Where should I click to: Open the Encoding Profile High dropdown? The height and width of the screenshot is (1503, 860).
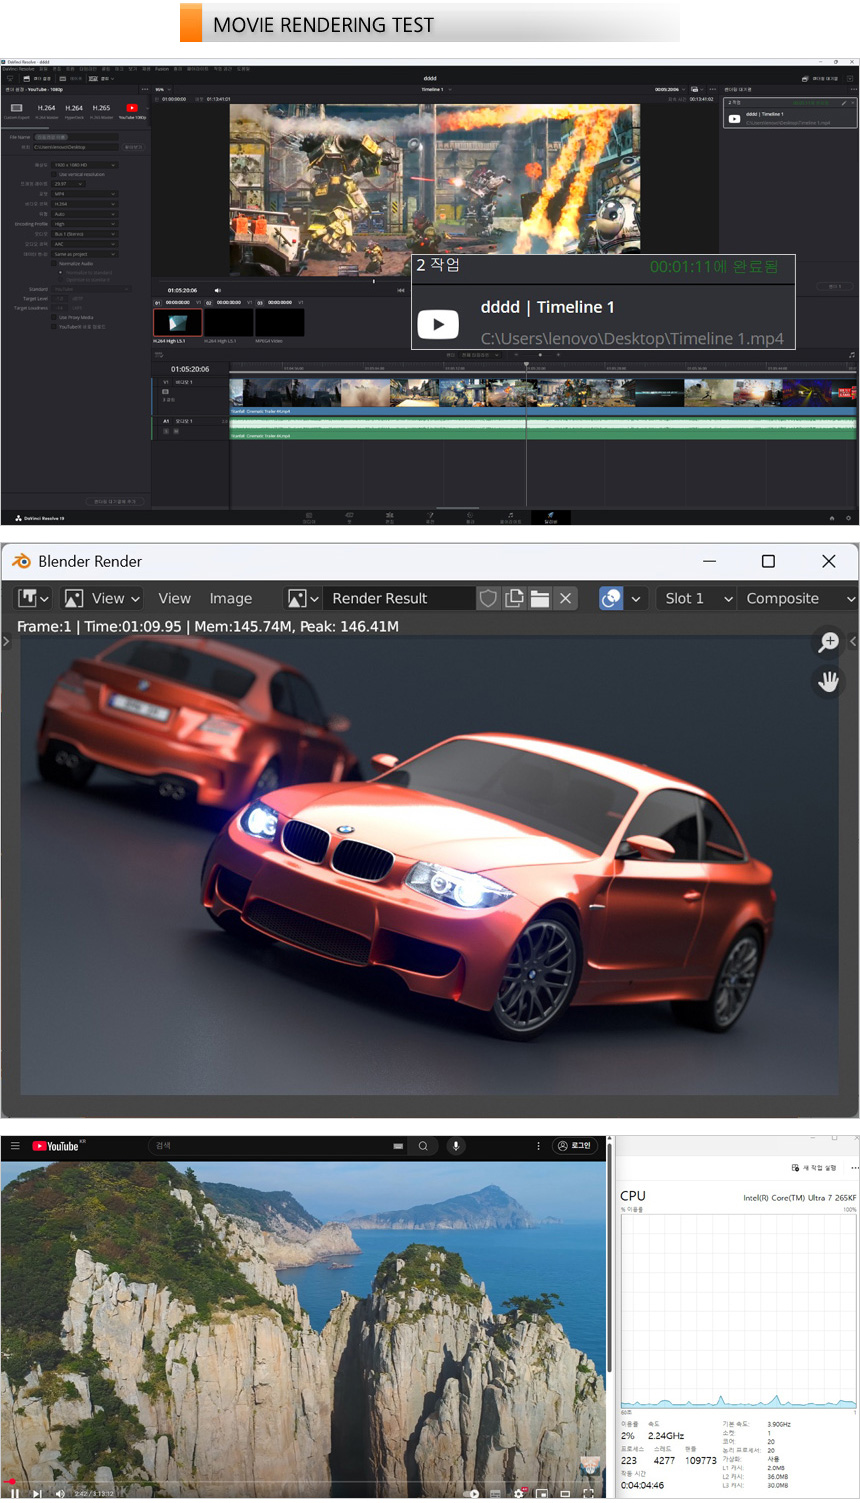coord(85,224)
